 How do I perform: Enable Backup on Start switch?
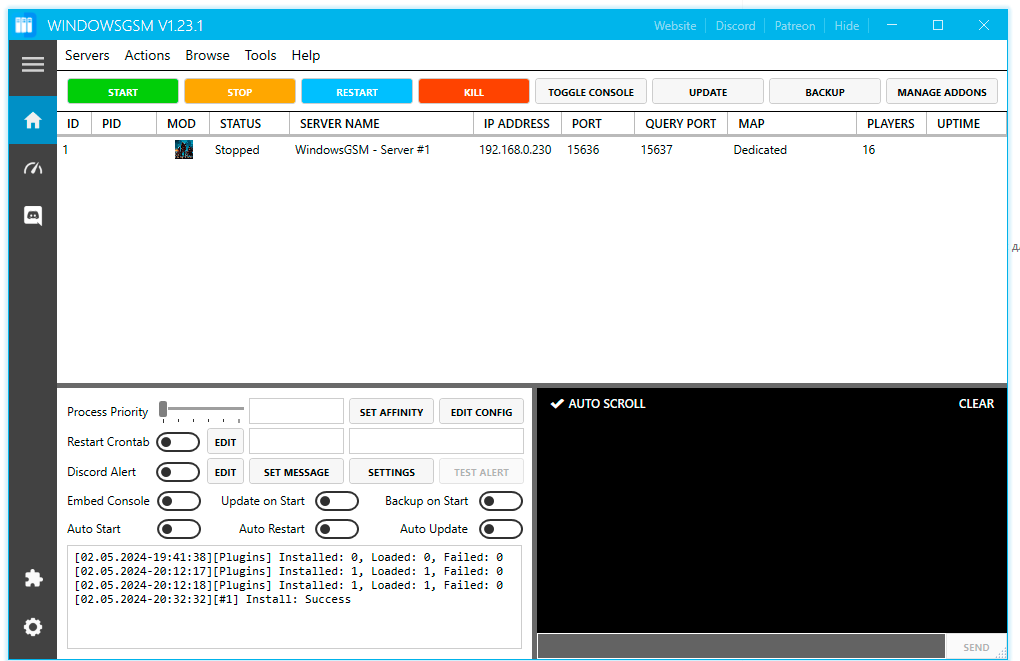[501, 501]
